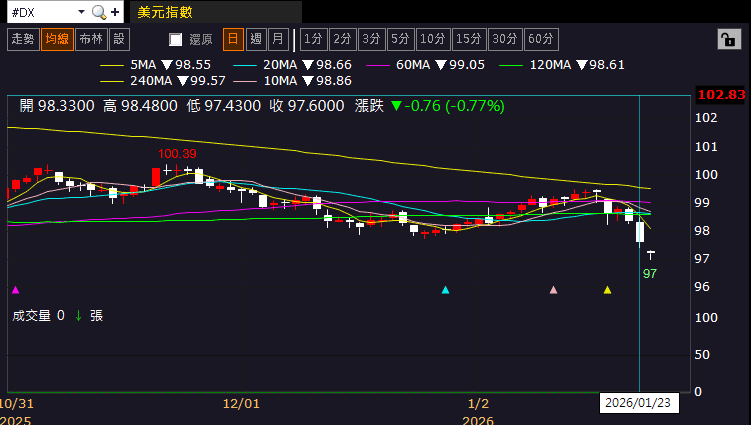Click the 10MA pink legend line
This screenshot has height=425, width=751.
click(x=244, y=81)
